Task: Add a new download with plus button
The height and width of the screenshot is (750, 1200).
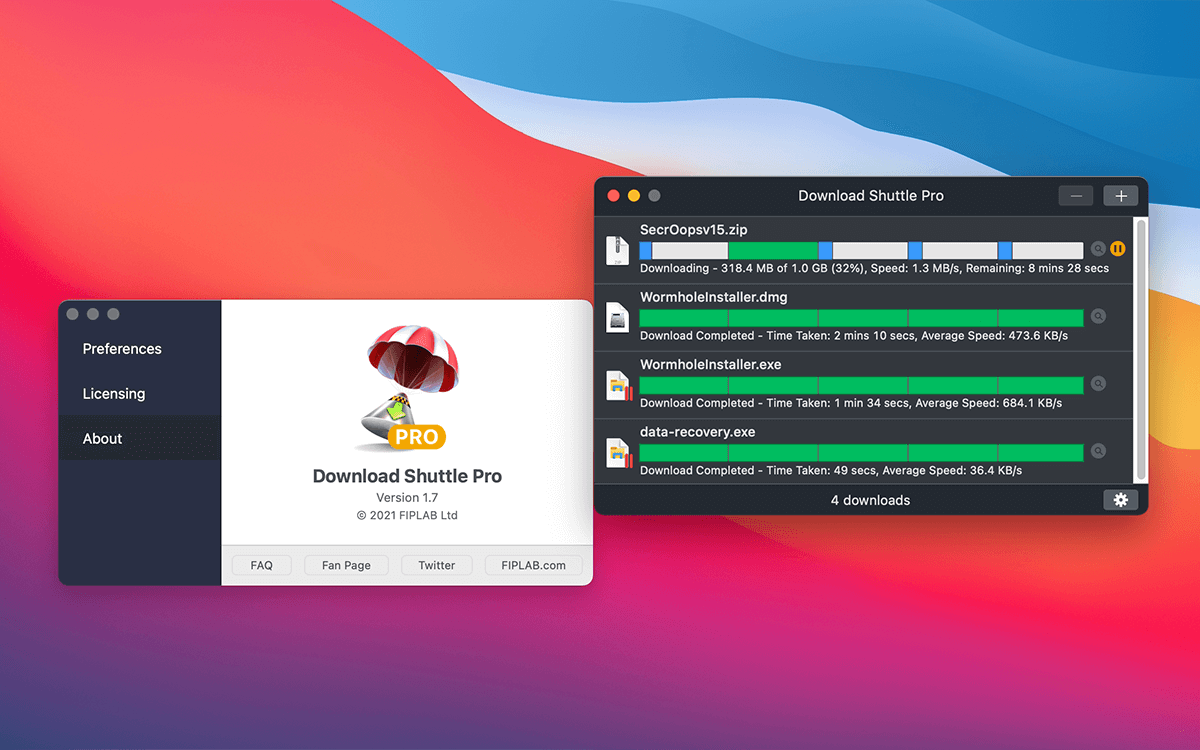Action: (1121, 196)
